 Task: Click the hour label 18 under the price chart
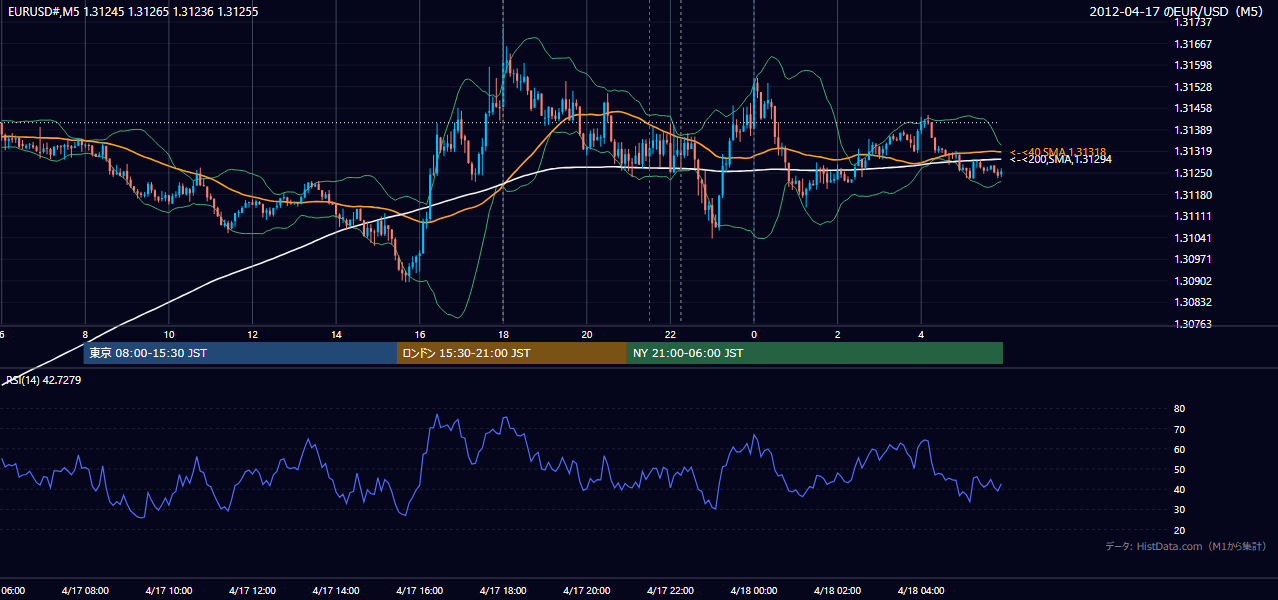click(503, 334)
